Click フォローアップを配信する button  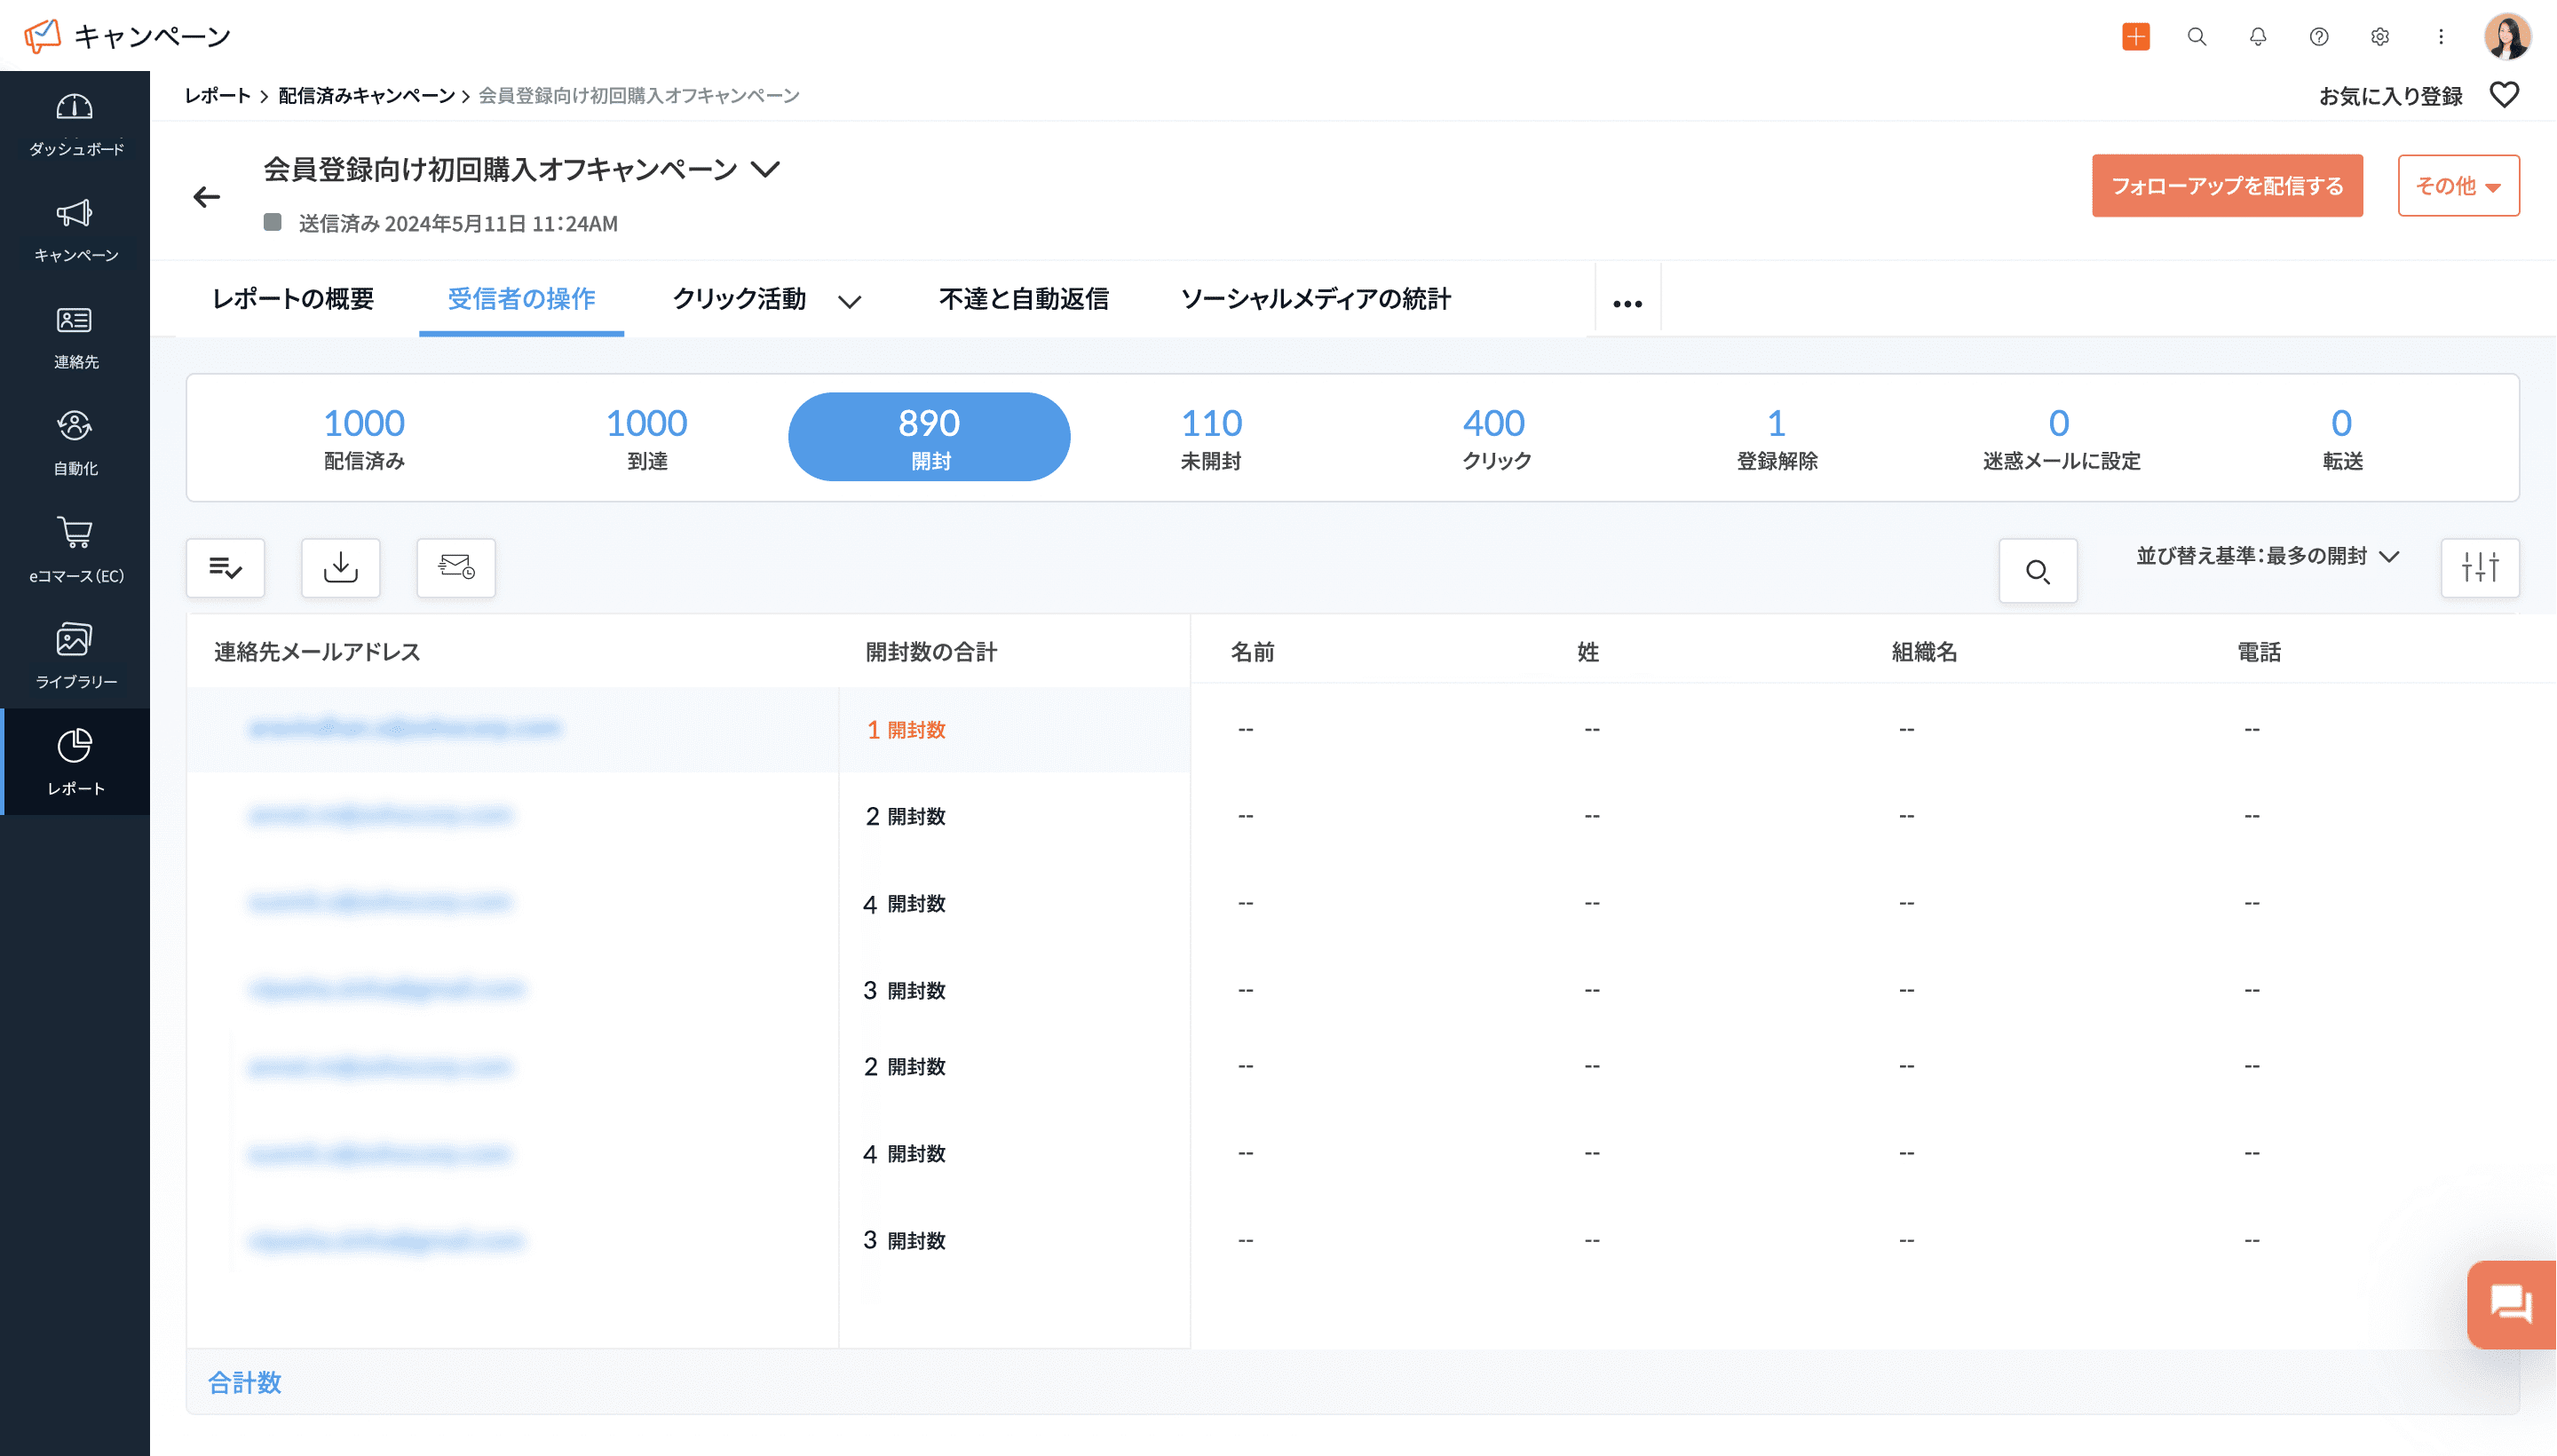(x=2227, y=186)
